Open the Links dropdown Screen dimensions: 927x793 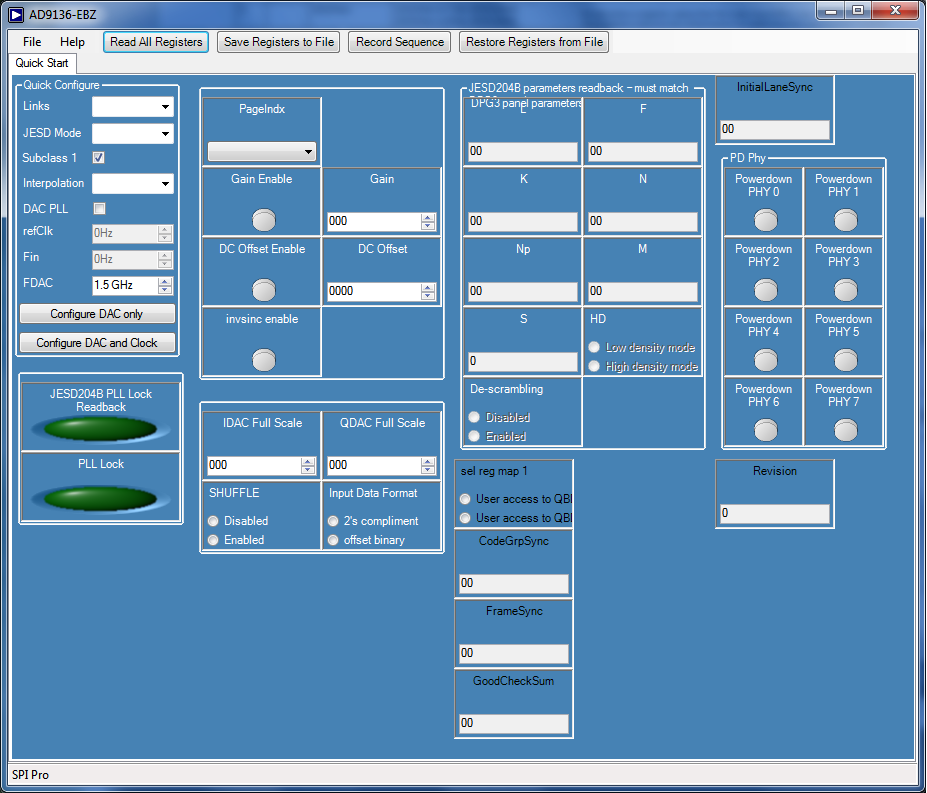[133, 107]
